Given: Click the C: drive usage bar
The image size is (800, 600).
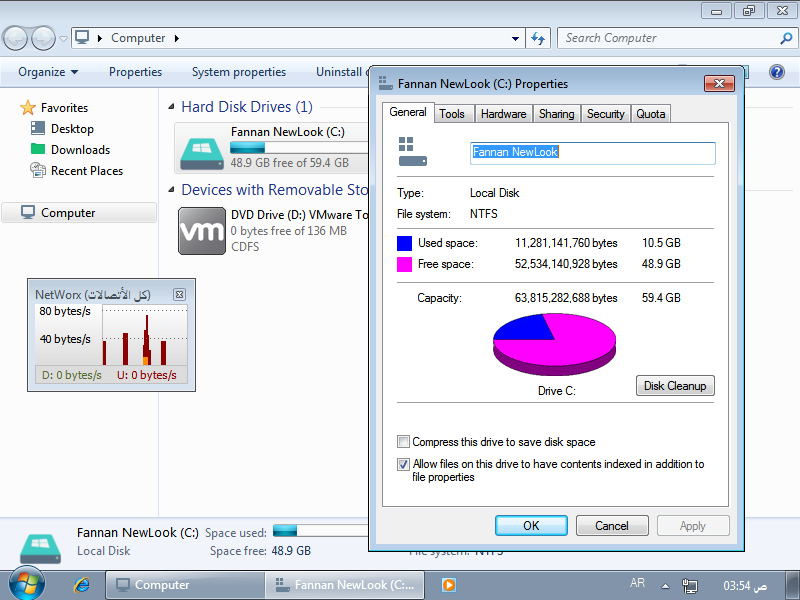Looking at the screenshot, I should pos(299,148).
